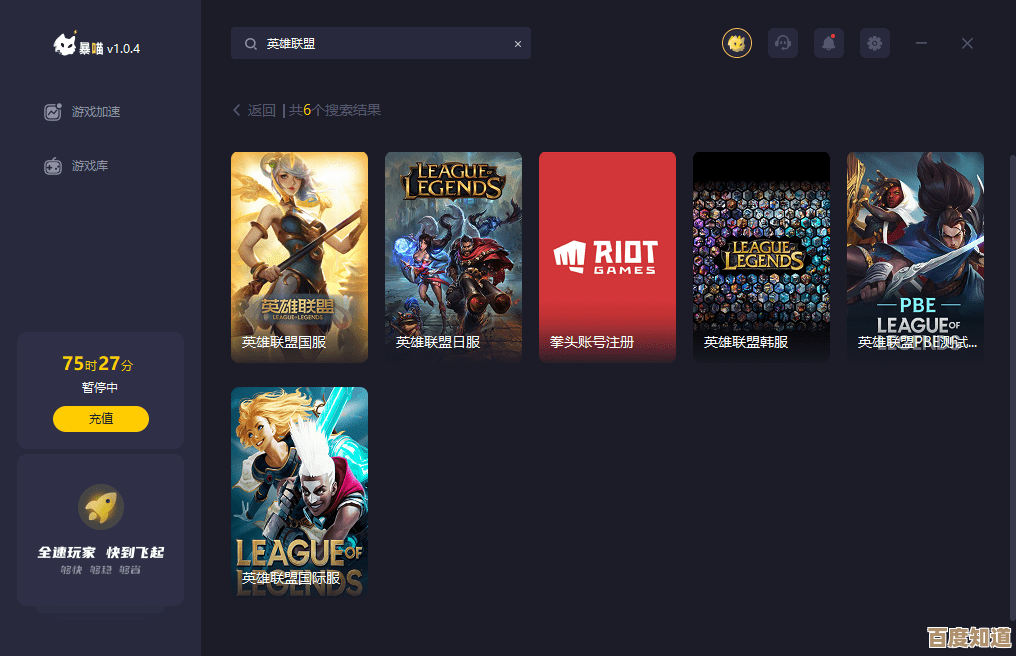Open 游戏库 in the sidebar

pos(89,166)
